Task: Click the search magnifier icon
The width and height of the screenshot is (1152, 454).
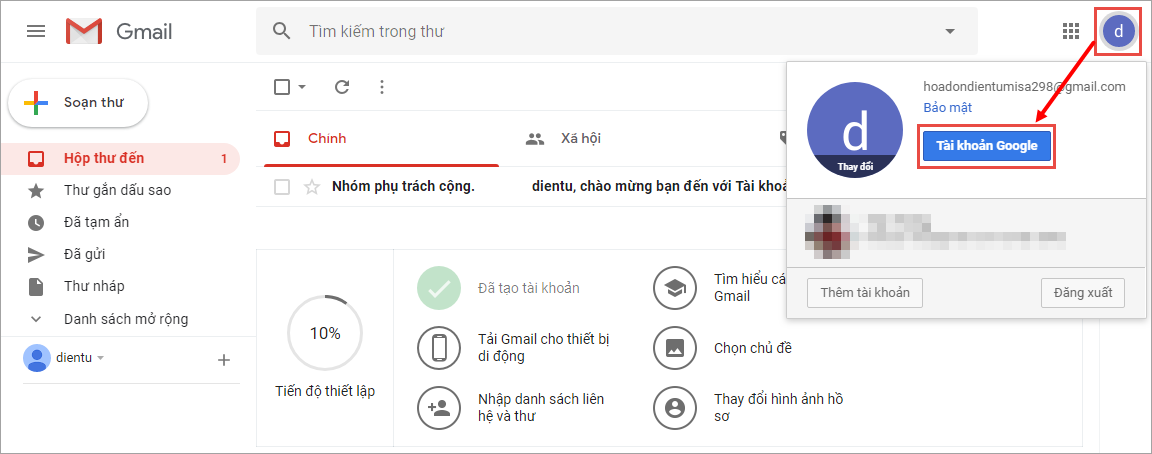Action: click(281, 32)
